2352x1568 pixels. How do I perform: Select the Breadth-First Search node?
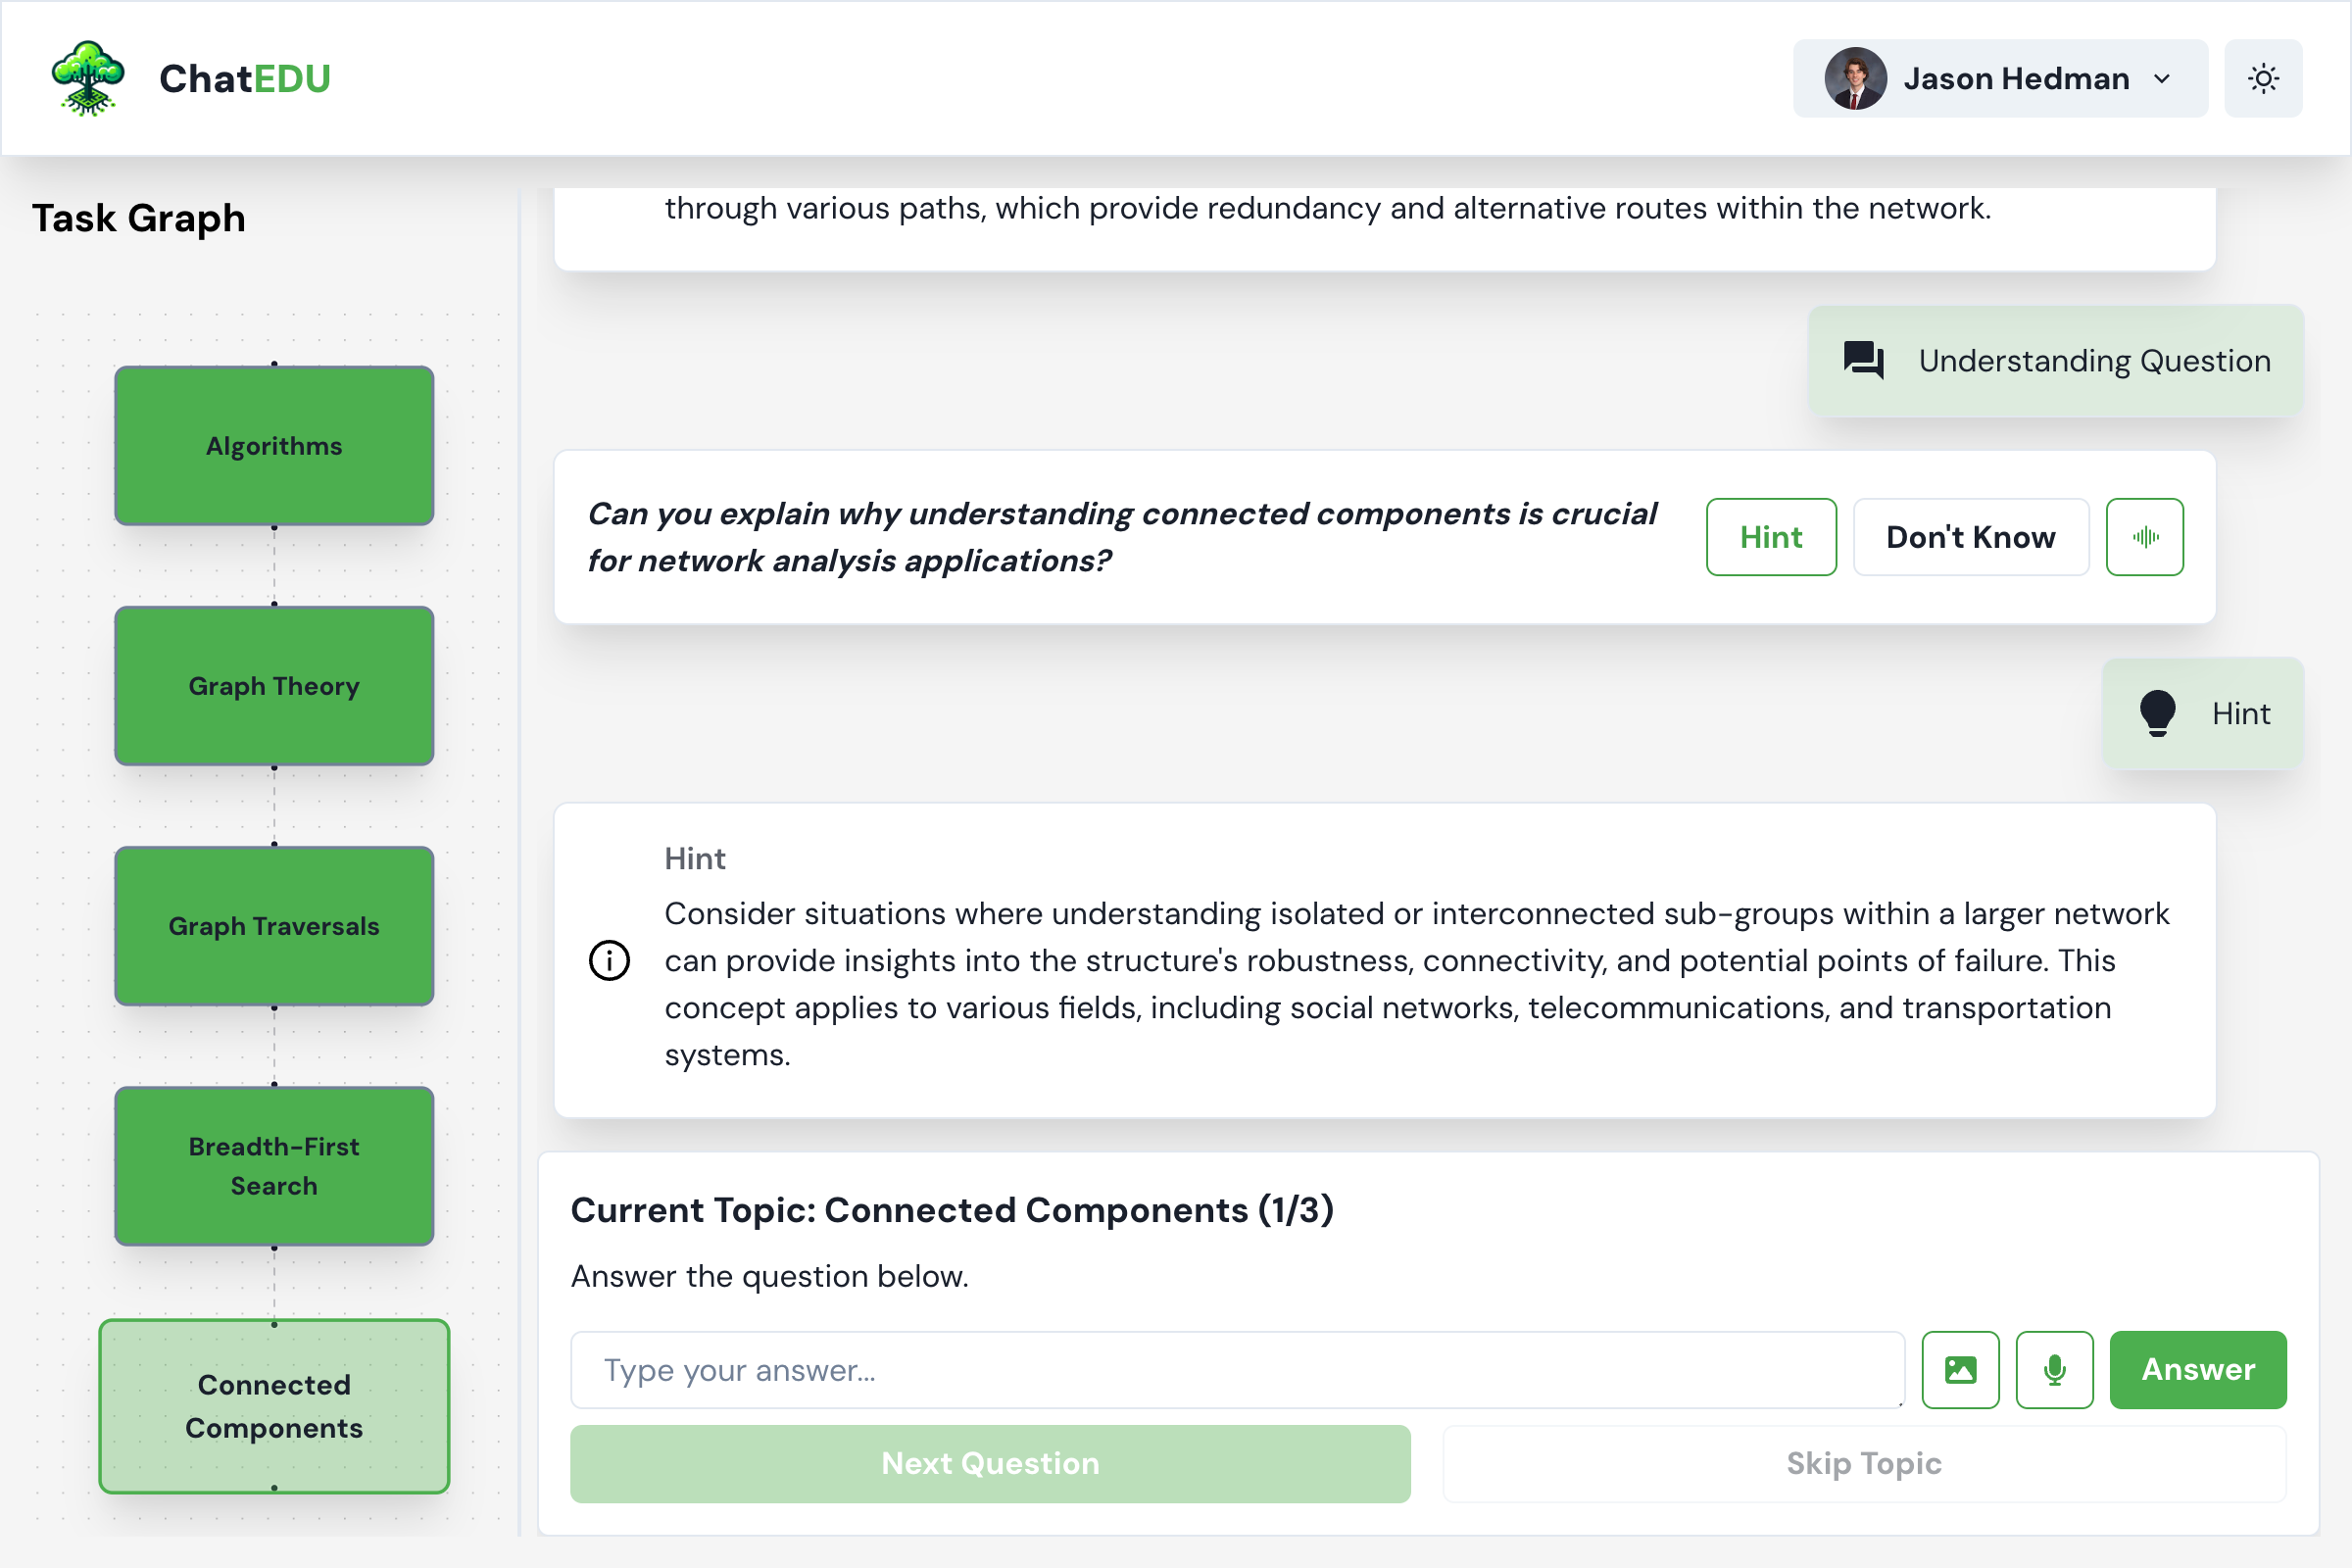pyautogui.click(x=274, y=1166)
